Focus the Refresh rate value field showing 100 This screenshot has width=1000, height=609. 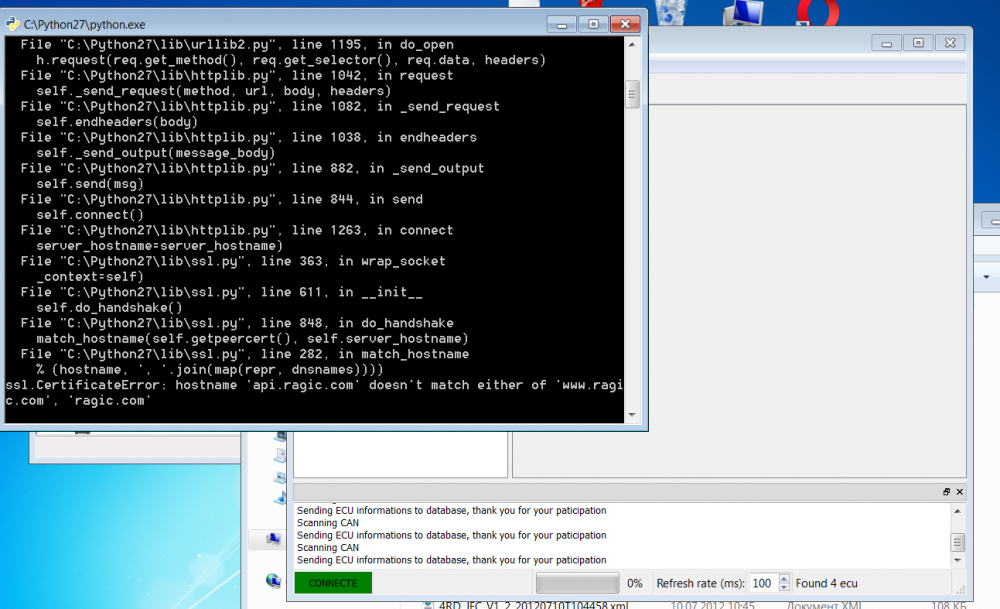click(x=763, y=583)
